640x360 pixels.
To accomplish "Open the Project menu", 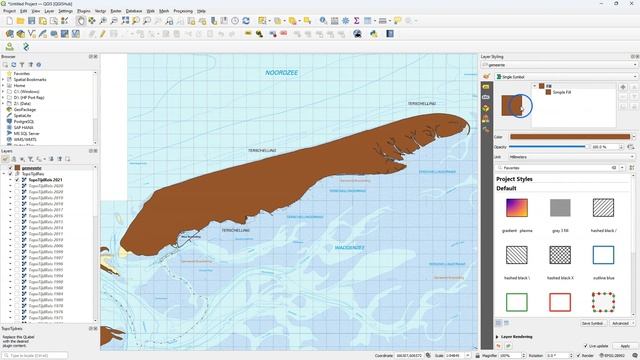I will coord(9,11).
